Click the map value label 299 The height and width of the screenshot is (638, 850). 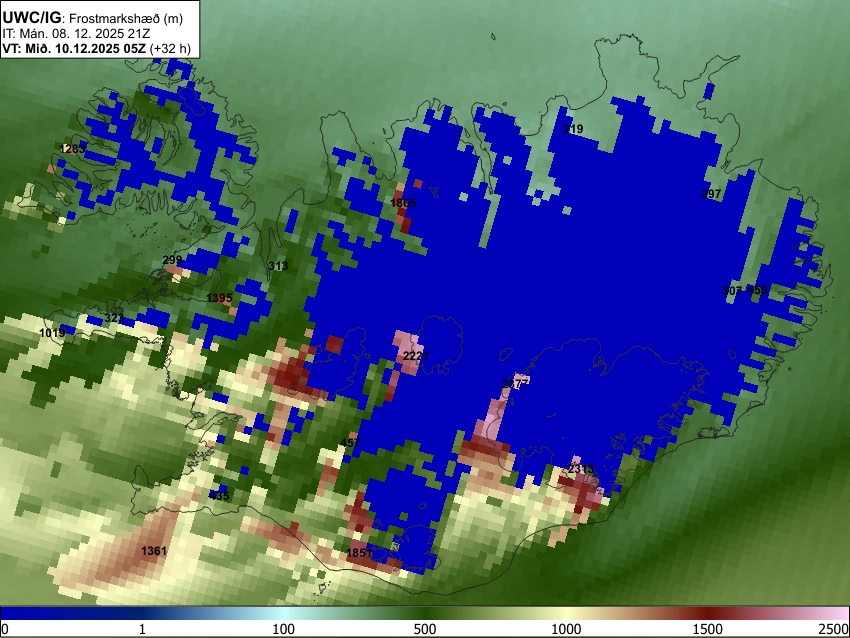[172, 260]
